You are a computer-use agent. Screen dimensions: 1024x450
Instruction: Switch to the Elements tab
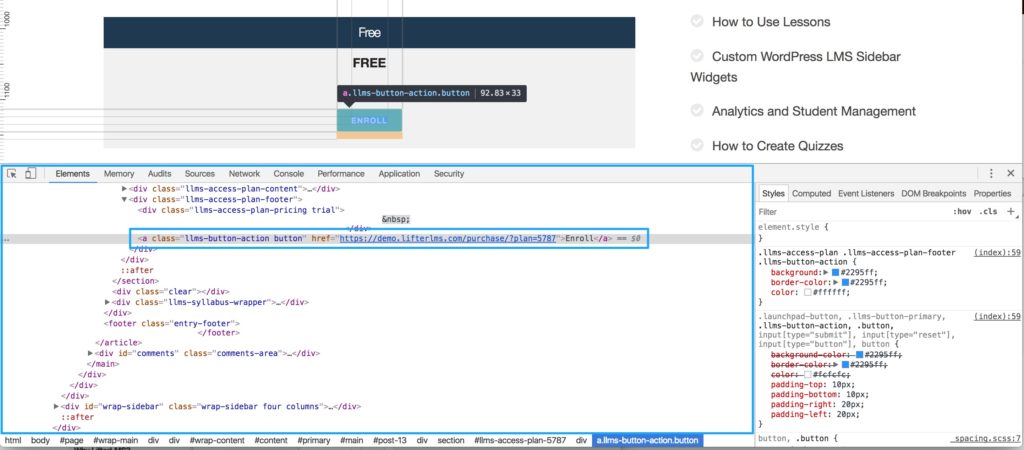[72, 174]
